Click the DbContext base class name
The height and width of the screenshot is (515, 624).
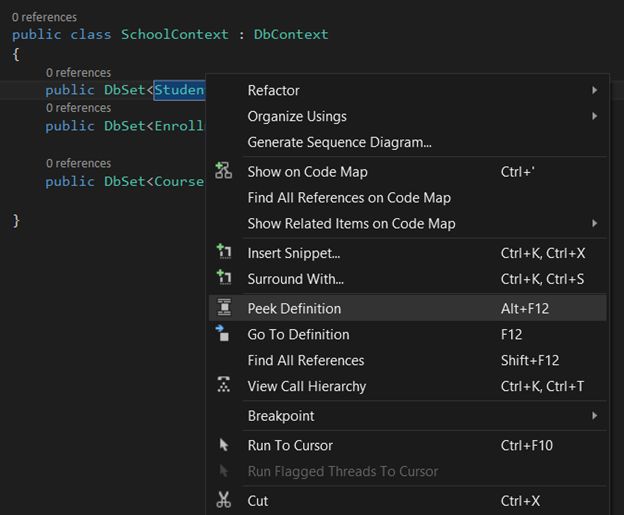click(x=290, y=34)
